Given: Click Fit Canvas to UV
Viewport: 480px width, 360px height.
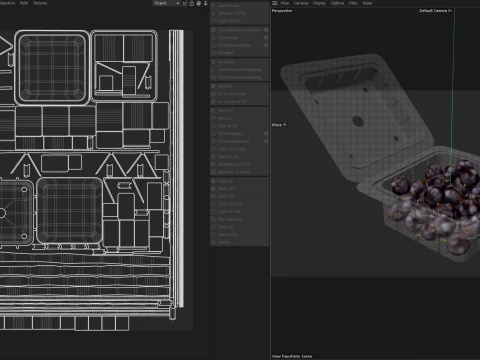Looking at the screenshot, I should pos(239,102).
